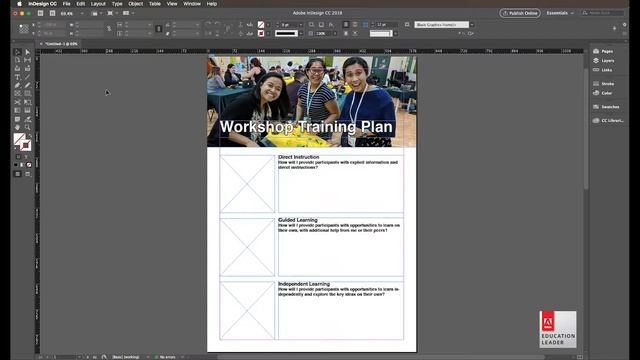
Task: Click the fill swatch in control bar
Action: pos(261,24)
